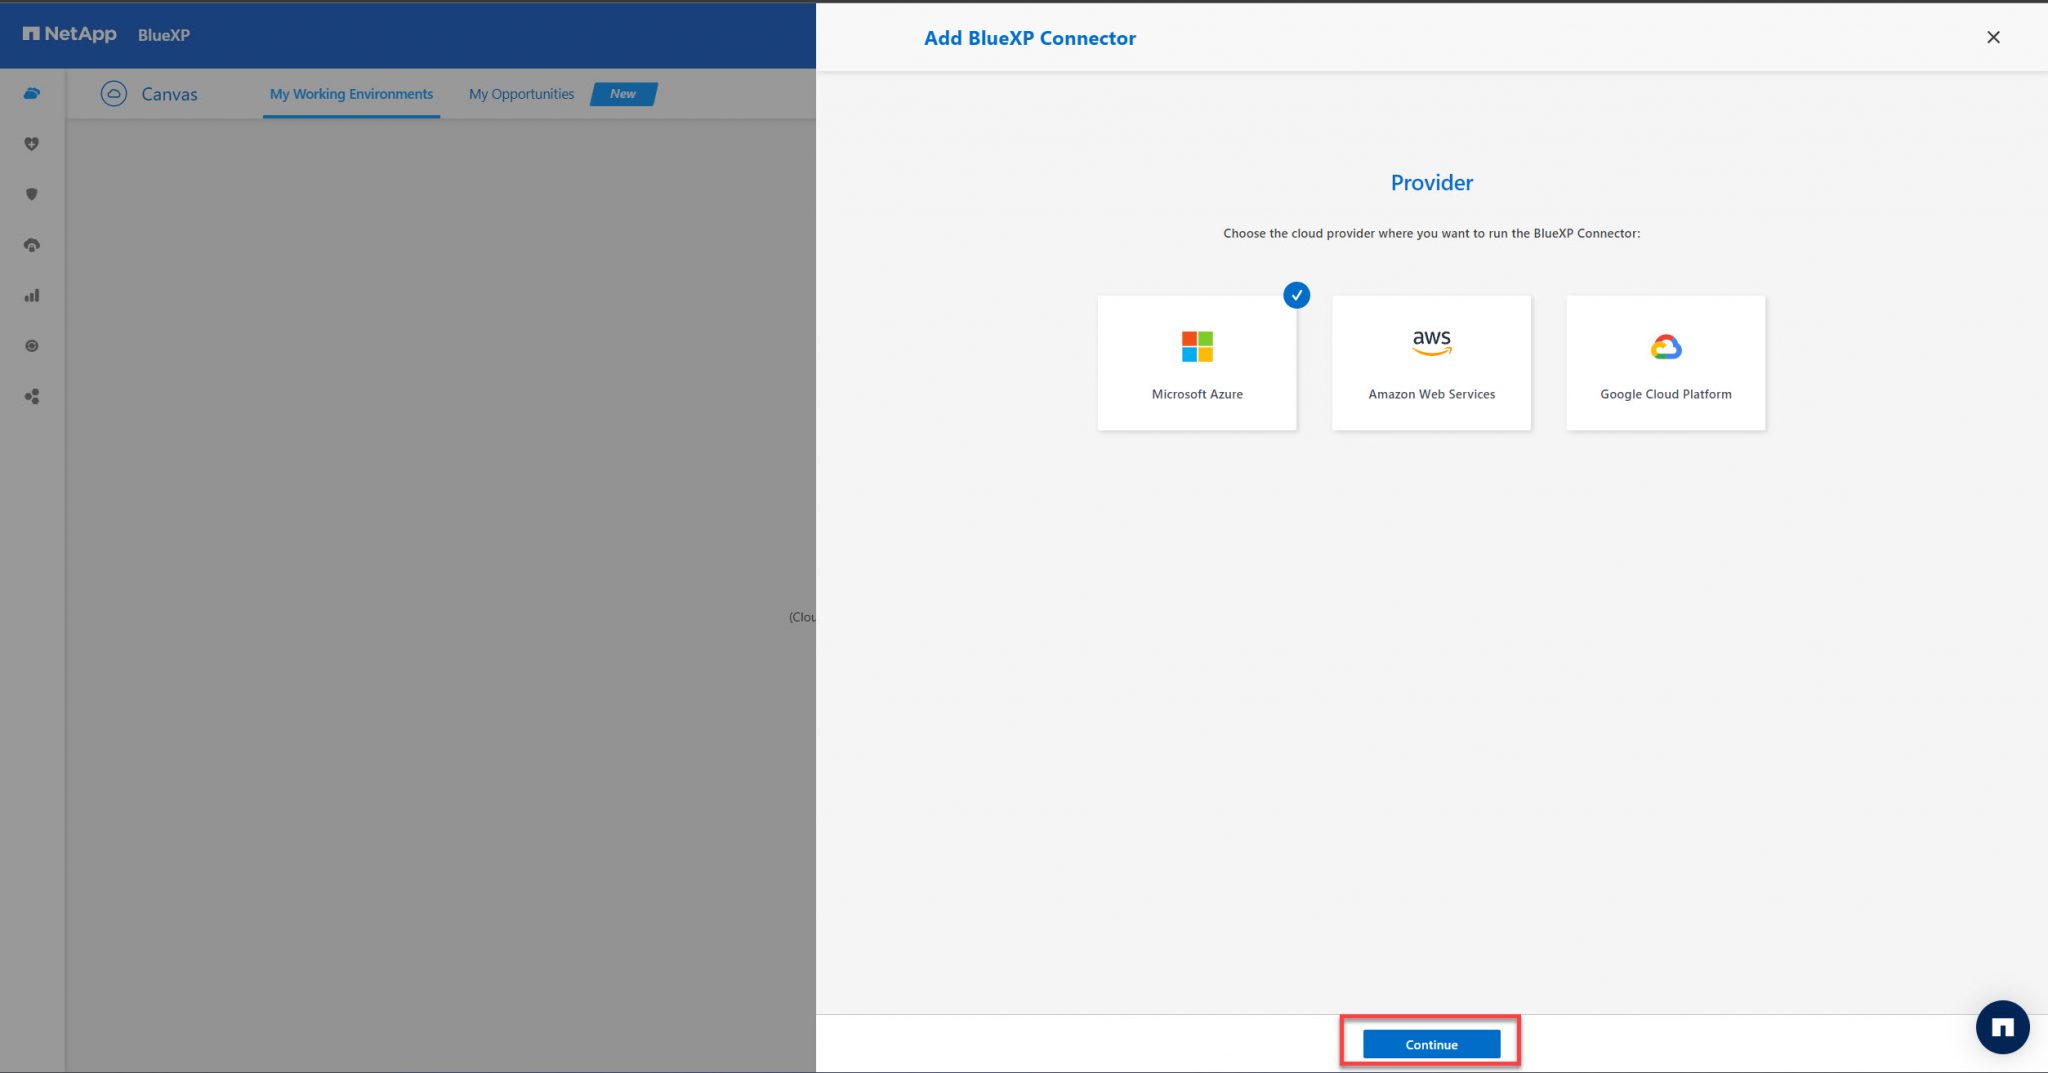This screenshot has height=1073, width=2048.
Task: Click the Canvas cloud icon
Action: (114, 93)
